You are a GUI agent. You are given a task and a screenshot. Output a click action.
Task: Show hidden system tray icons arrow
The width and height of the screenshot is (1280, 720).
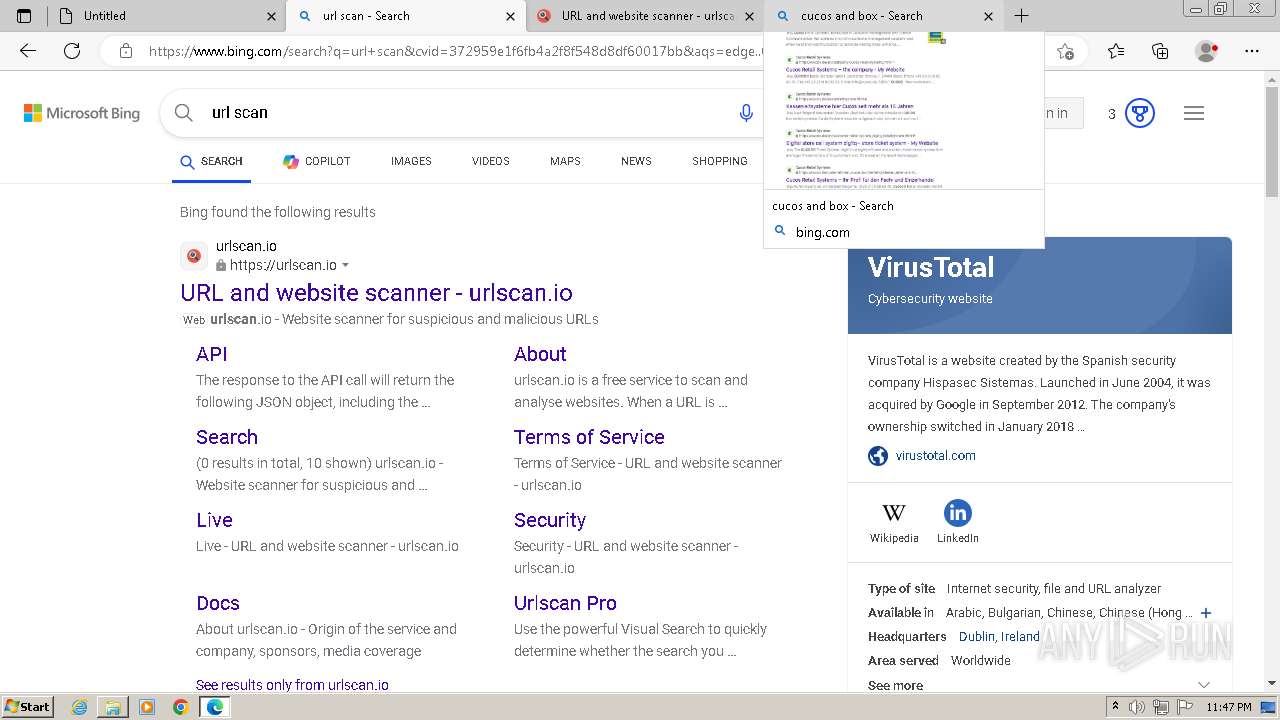[x=1115, y=707]
